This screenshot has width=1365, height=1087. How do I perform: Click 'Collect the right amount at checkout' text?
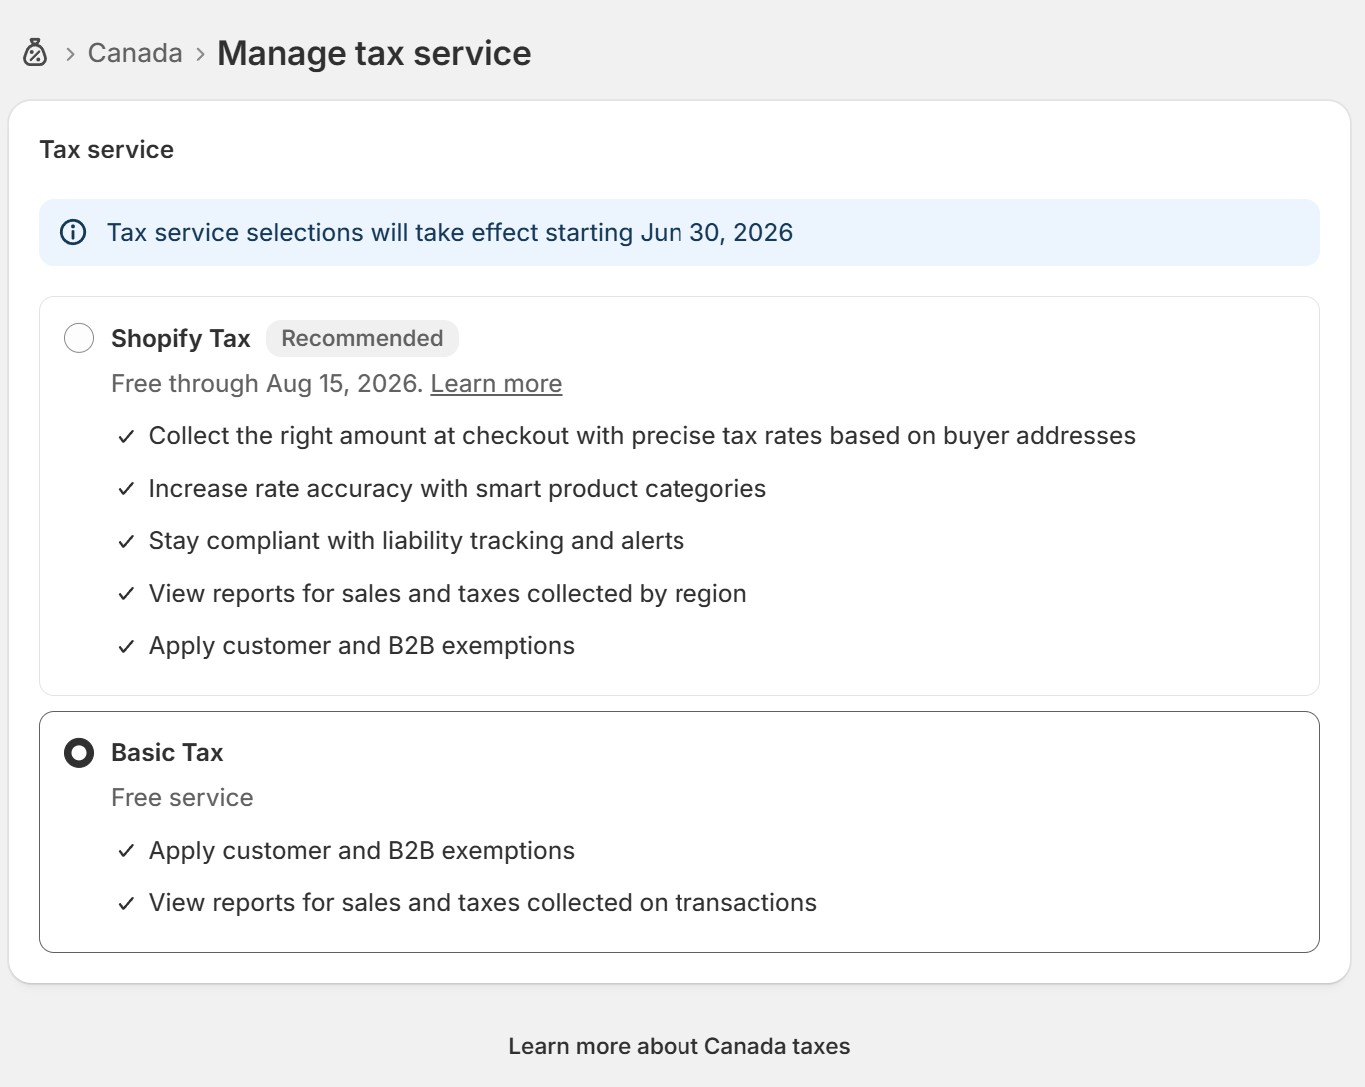[x=642, y=436]
